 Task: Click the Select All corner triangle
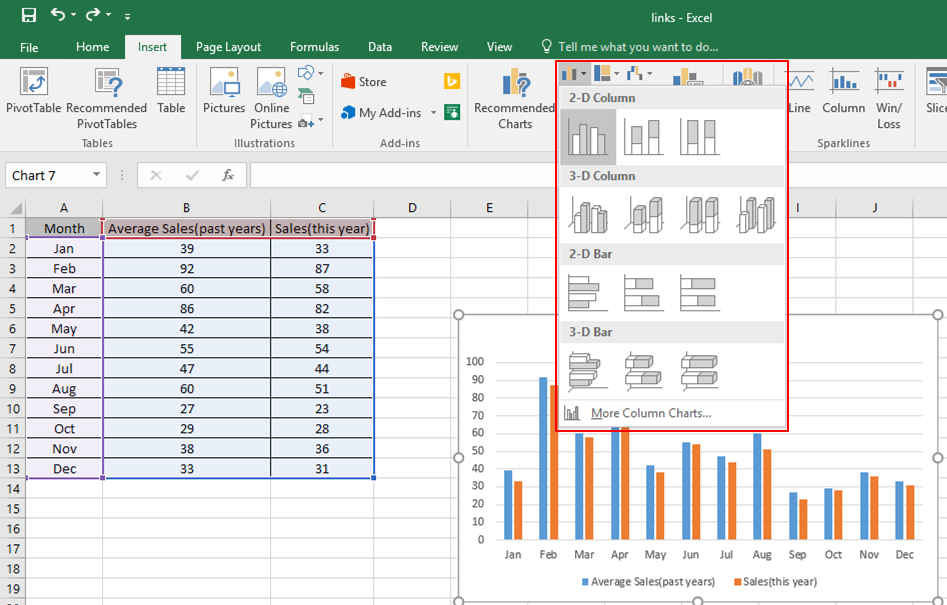(x=15, y=208)
